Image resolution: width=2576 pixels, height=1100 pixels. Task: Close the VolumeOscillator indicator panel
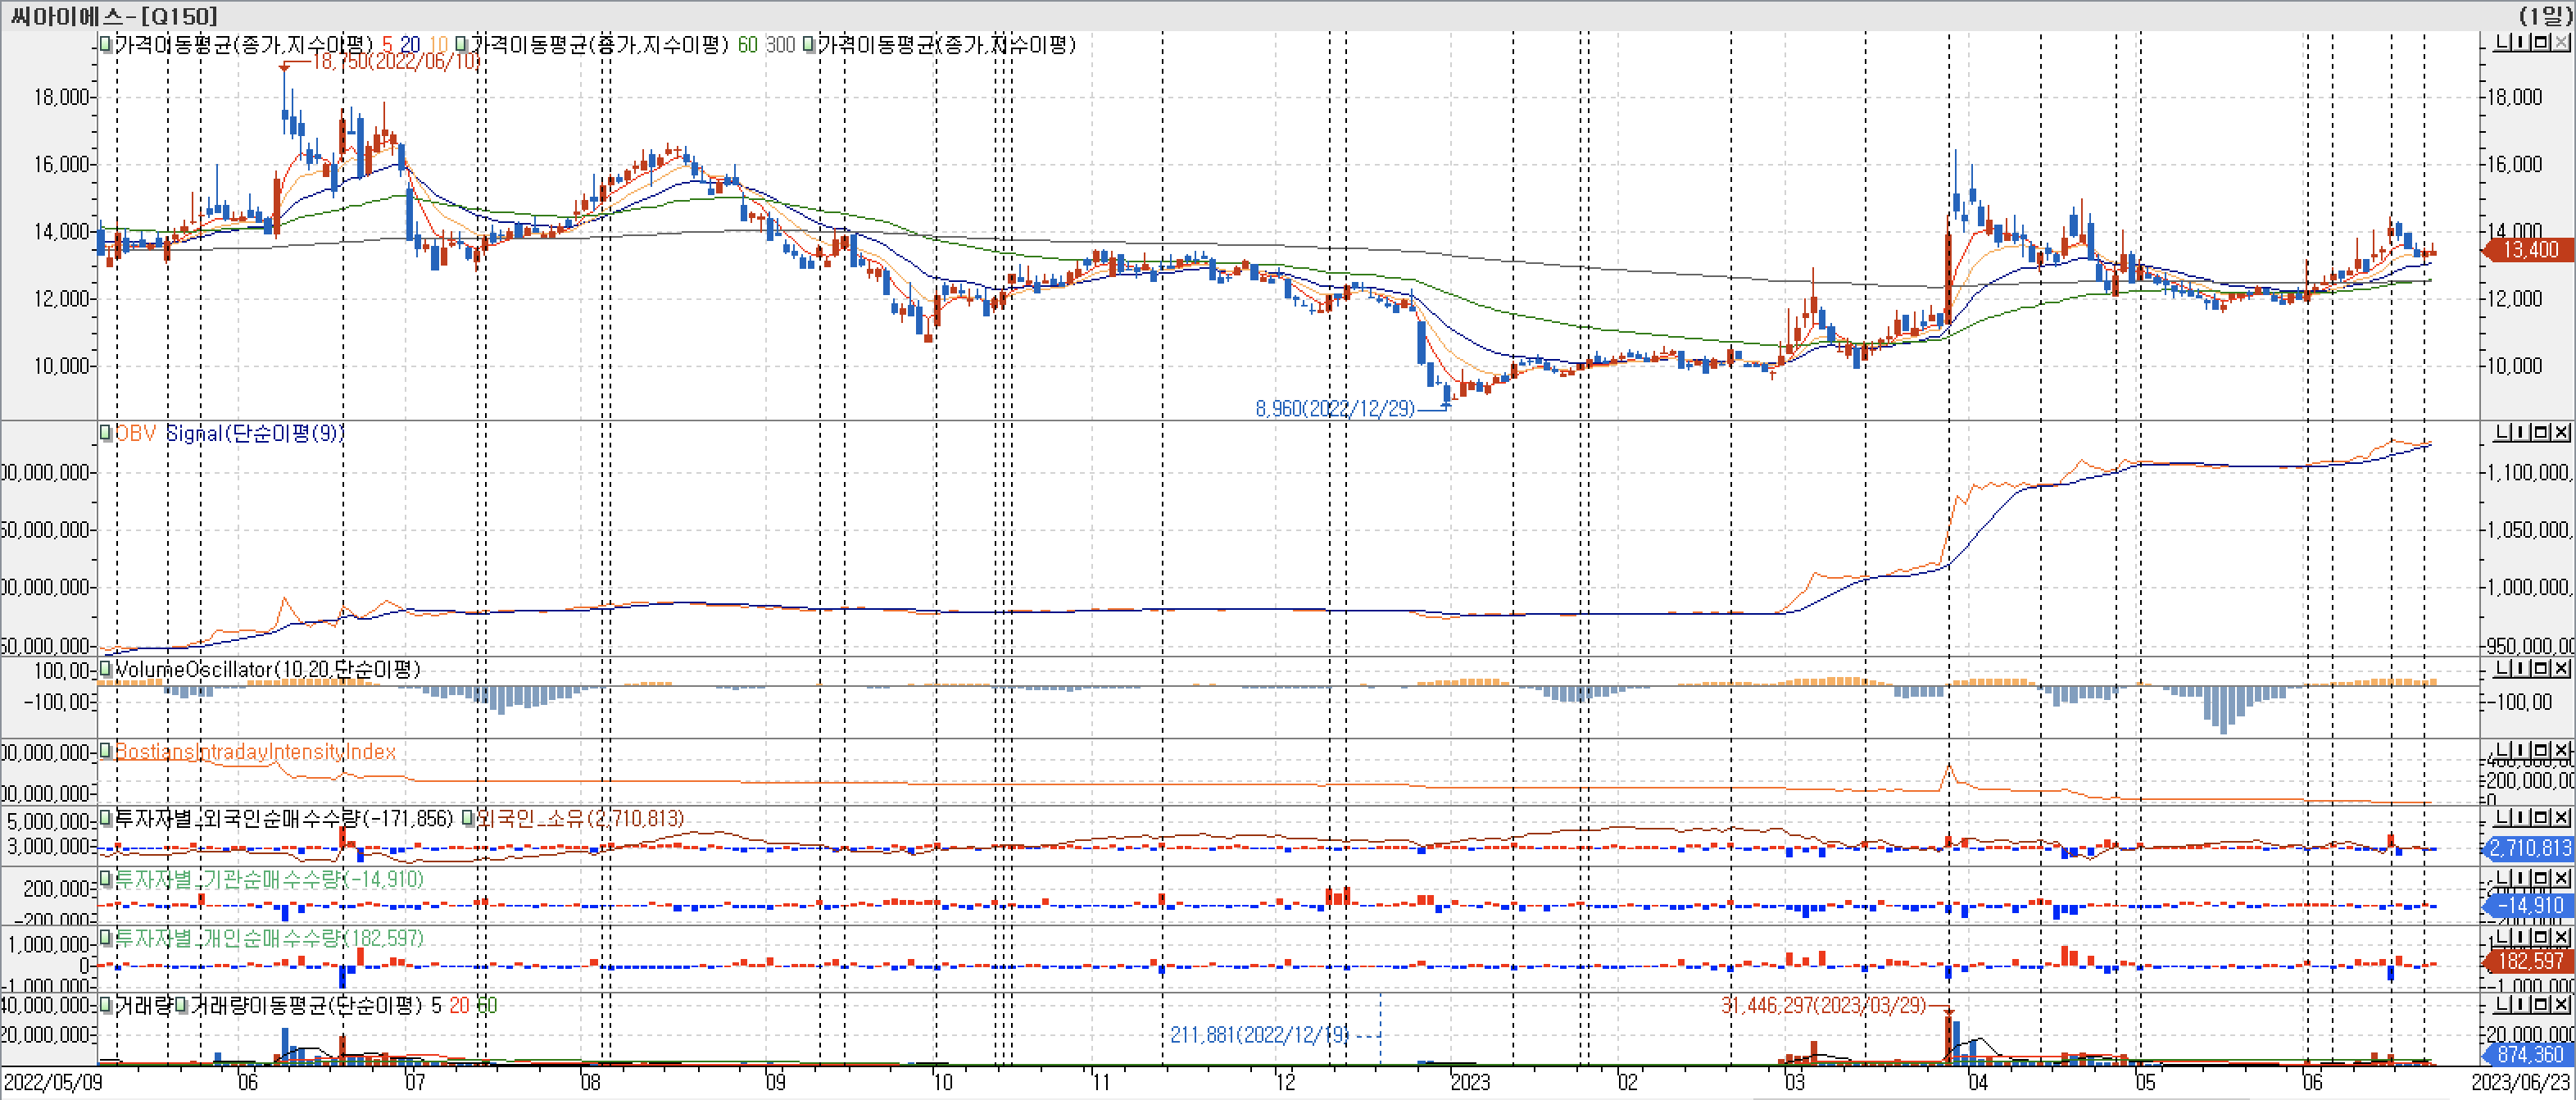[2560, 668]
